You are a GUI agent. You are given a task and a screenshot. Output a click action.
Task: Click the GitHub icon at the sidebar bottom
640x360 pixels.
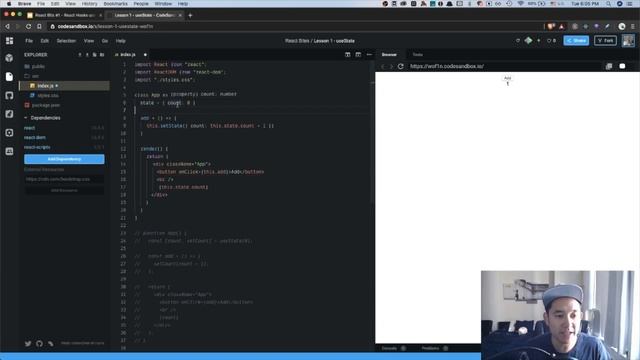pos(39,344)
